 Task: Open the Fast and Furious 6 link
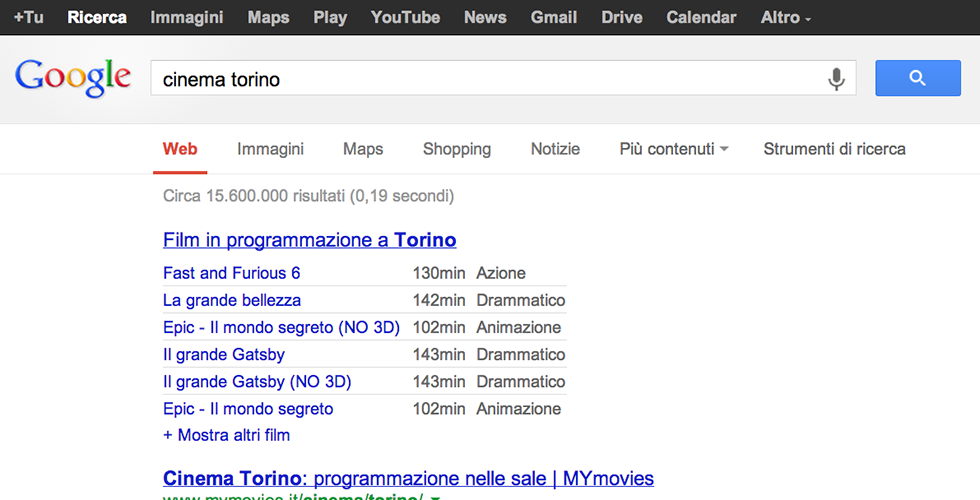click(x=231, y=273)
